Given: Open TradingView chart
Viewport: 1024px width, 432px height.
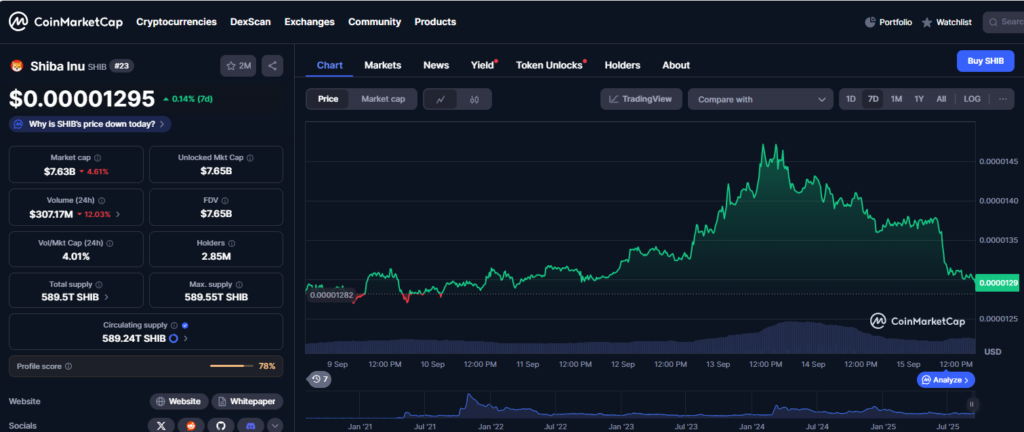Looking at the screenshot, I should [x=641, y=99].
